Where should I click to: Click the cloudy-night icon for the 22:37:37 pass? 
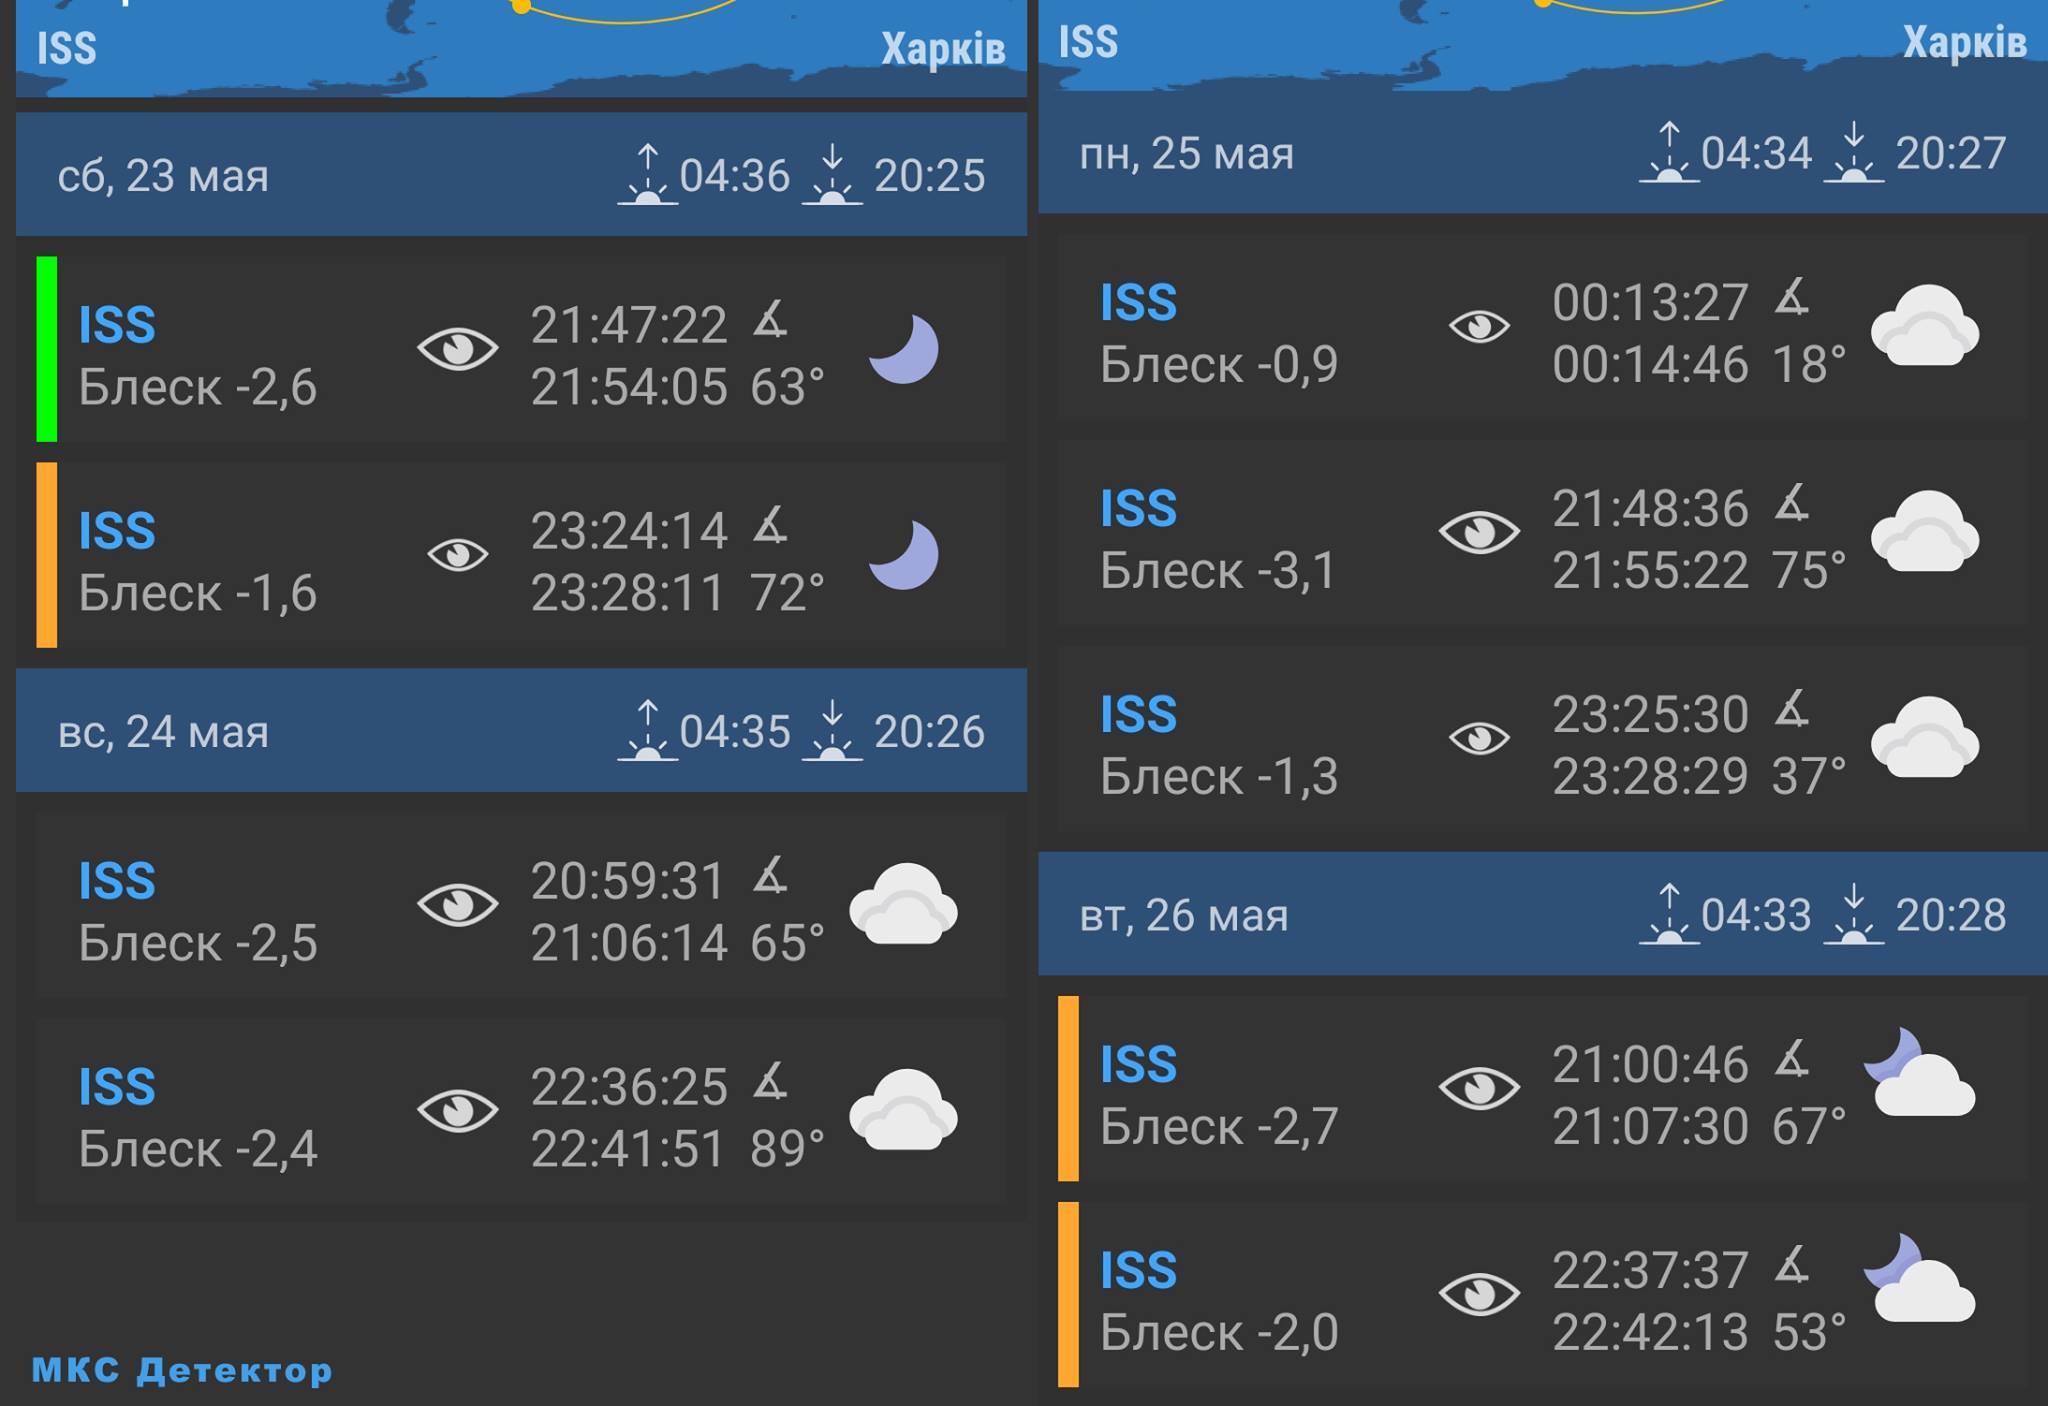tap(1920, 1279)
